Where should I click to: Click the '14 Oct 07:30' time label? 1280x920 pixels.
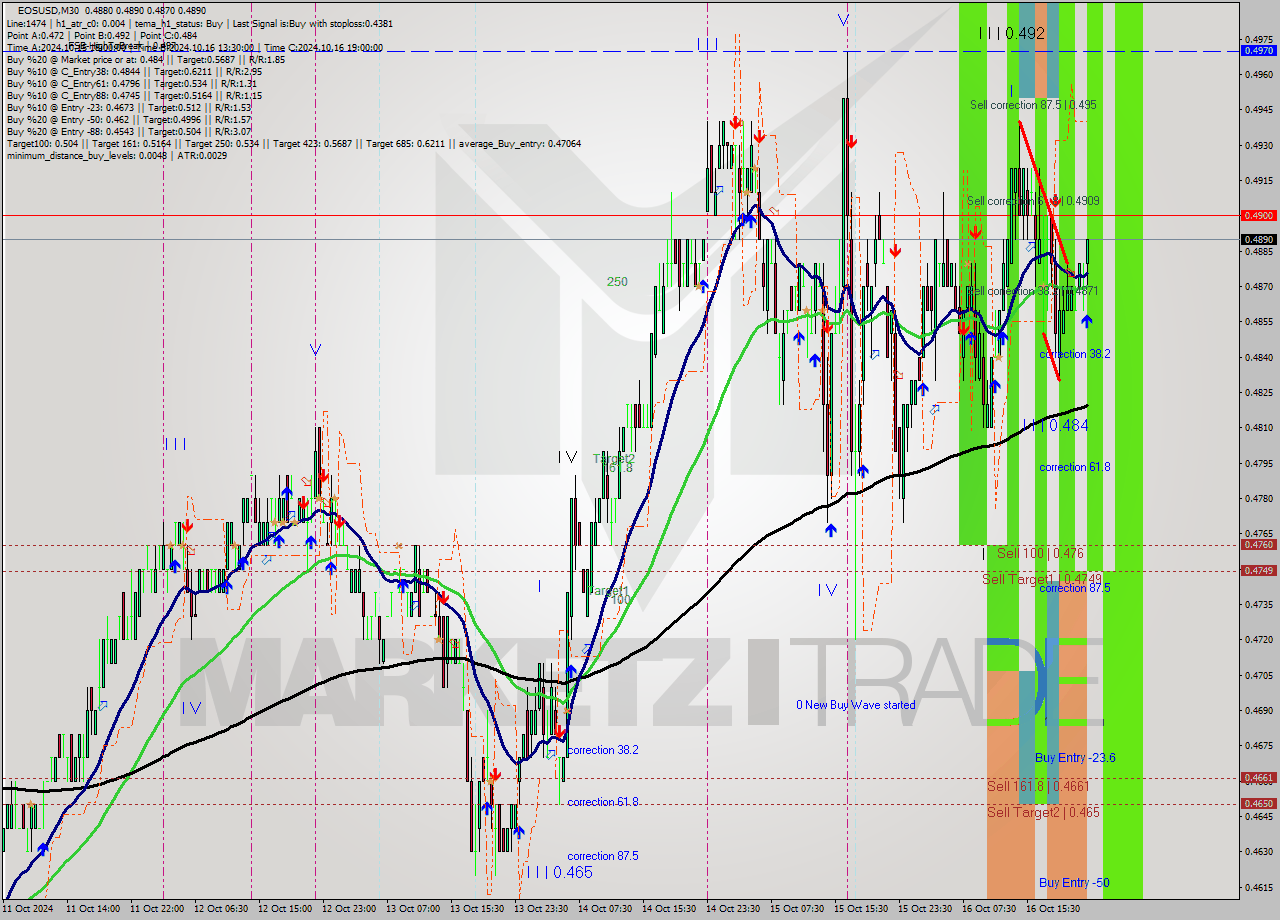tap(605, 909)
